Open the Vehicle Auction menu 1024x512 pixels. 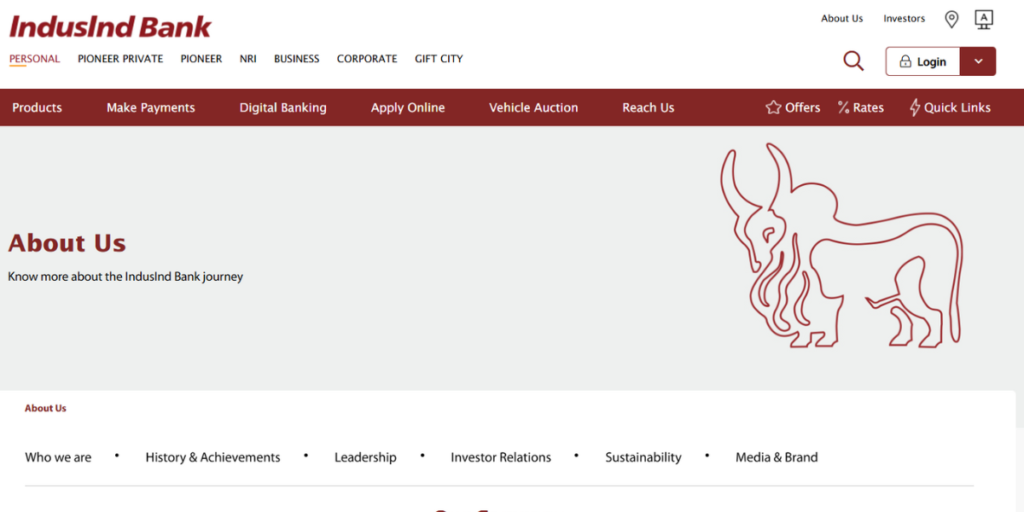(x=534, y=108)
